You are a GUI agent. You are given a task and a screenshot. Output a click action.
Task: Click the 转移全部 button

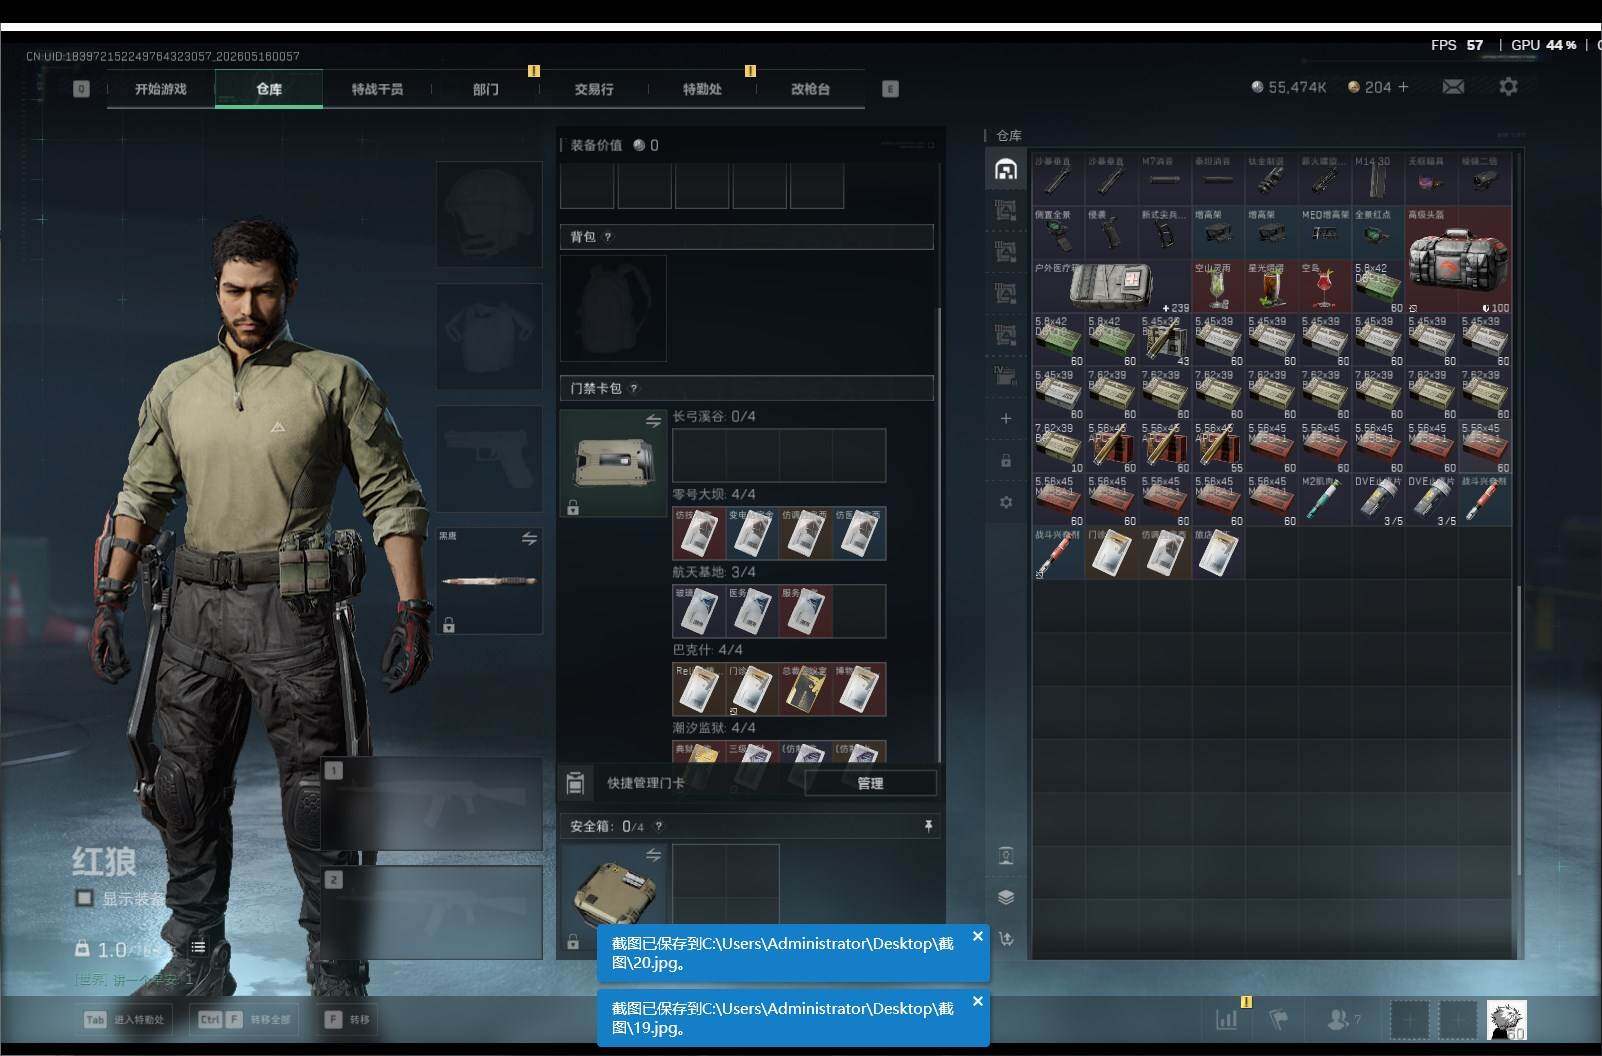pyautogui.click(x=244, y=1019)
